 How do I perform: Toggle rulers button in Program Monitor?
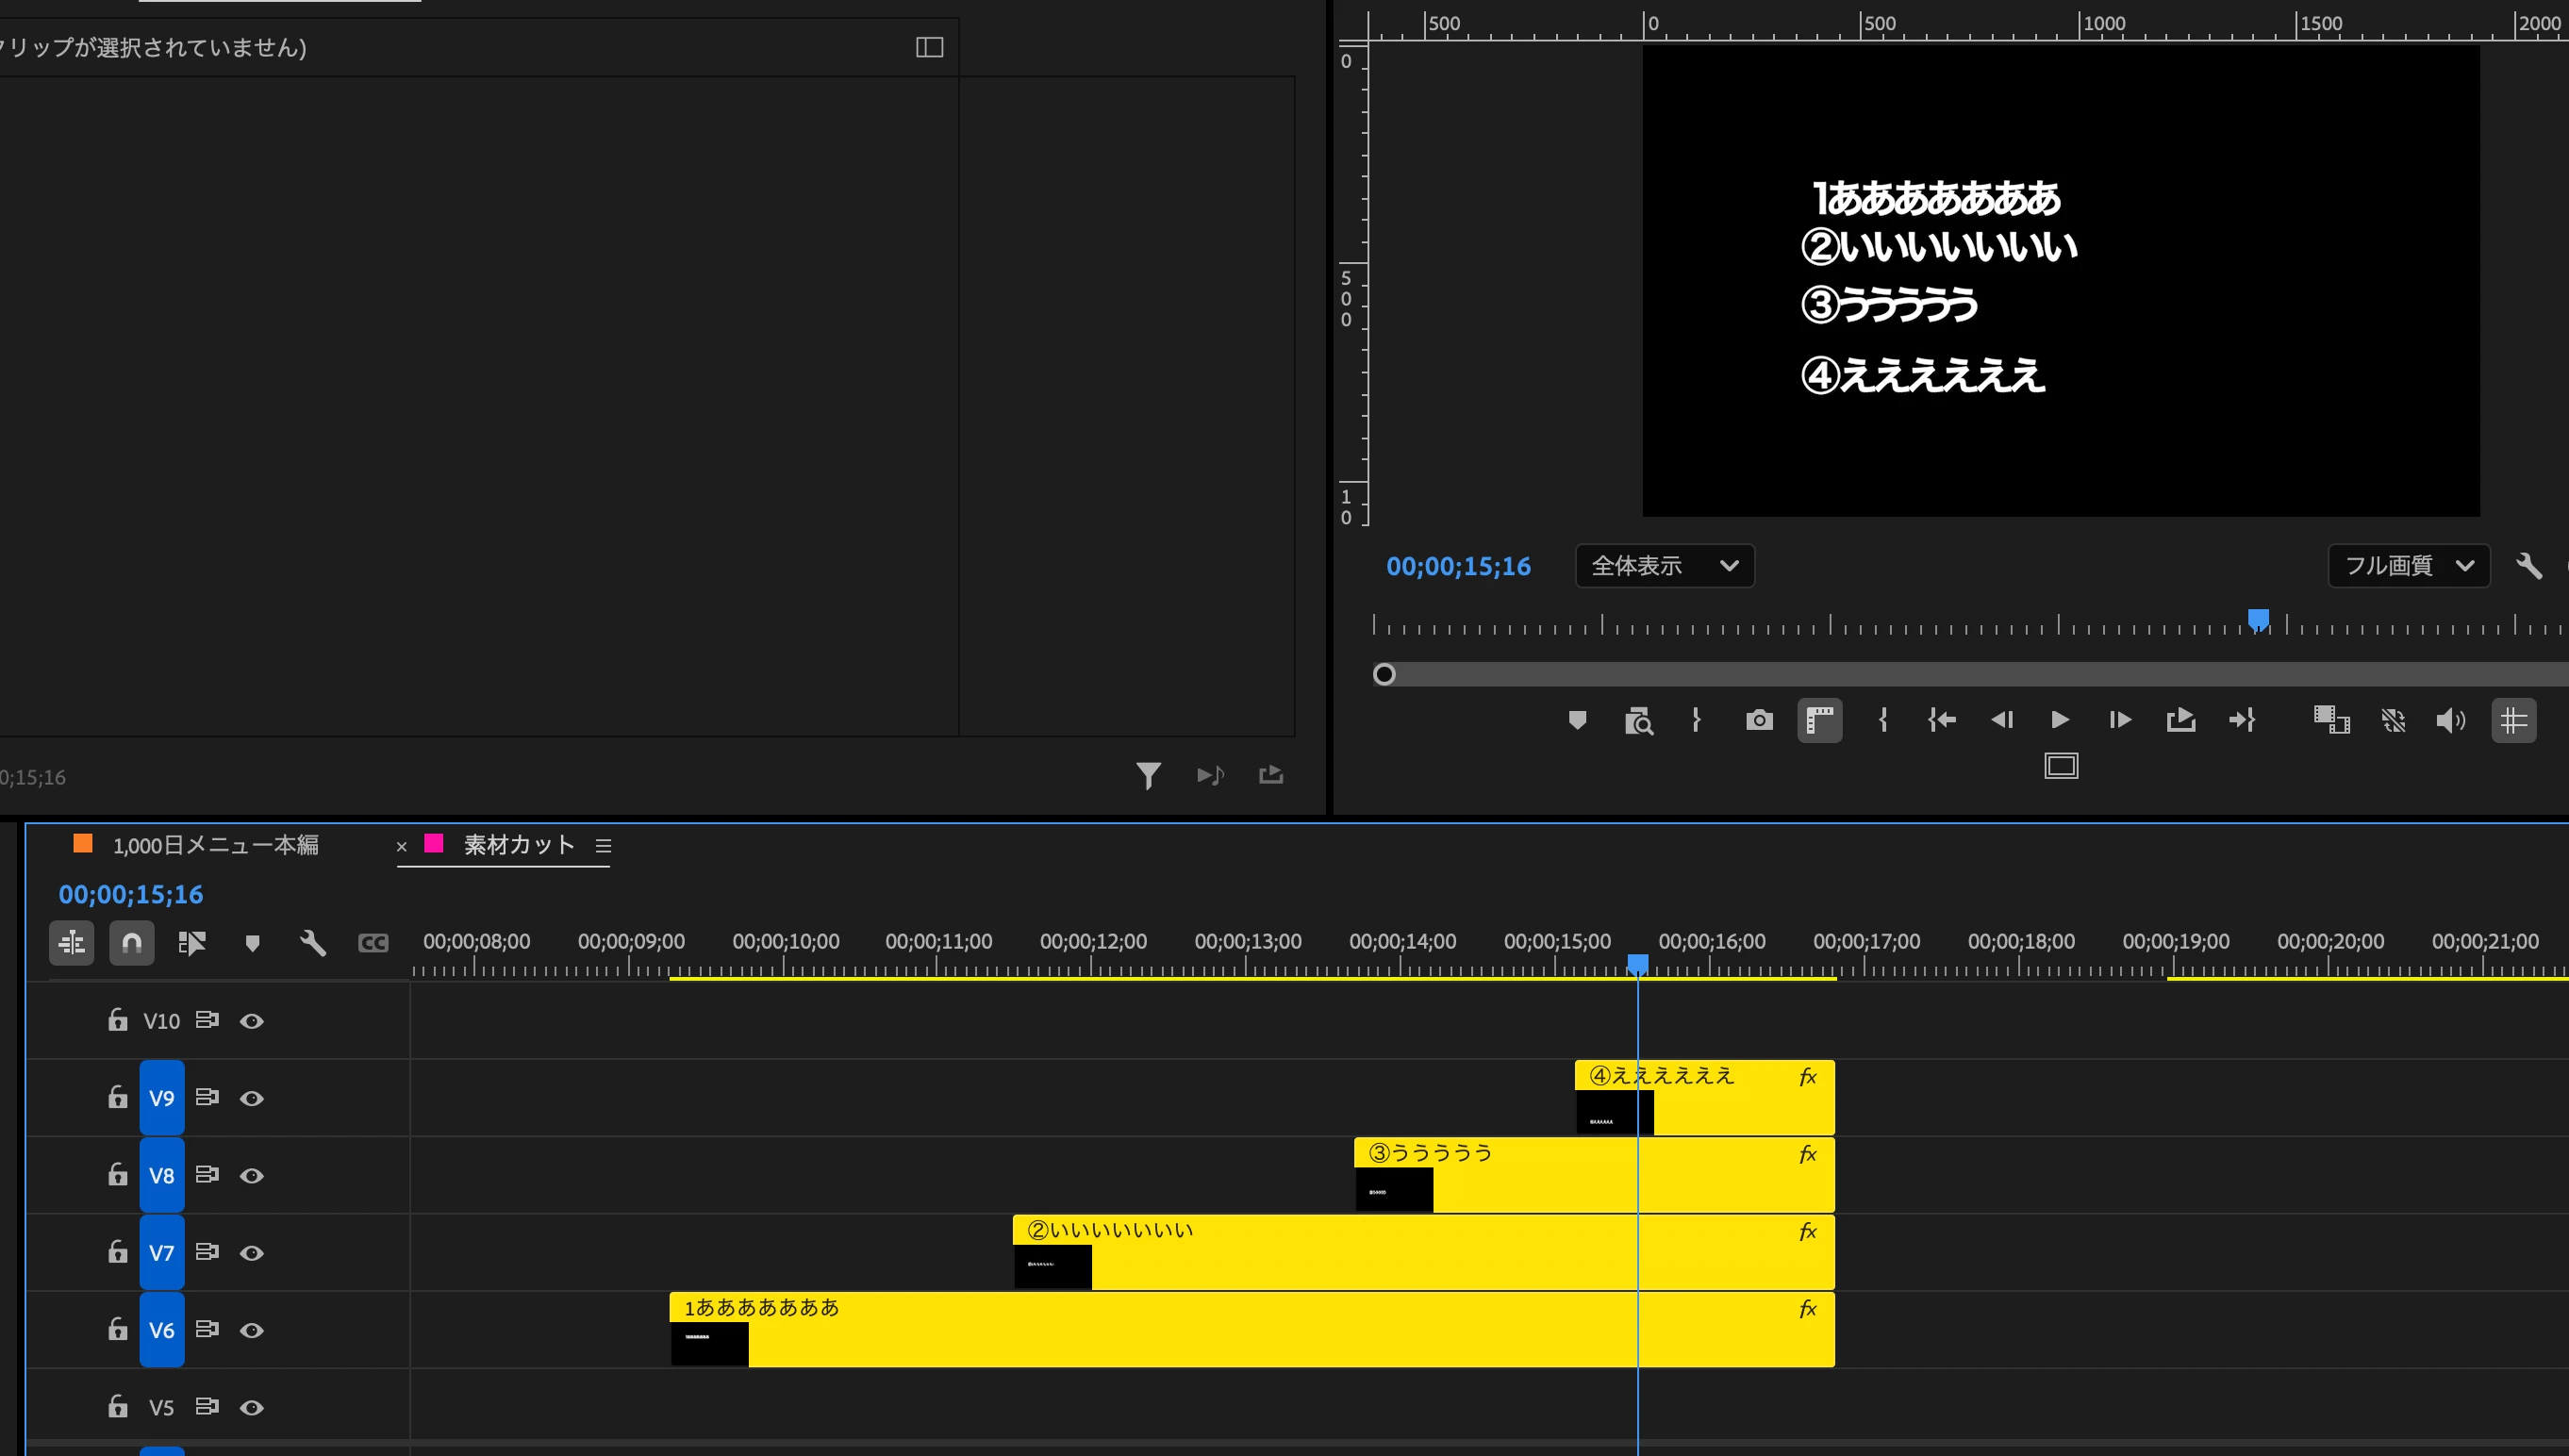1820,720
